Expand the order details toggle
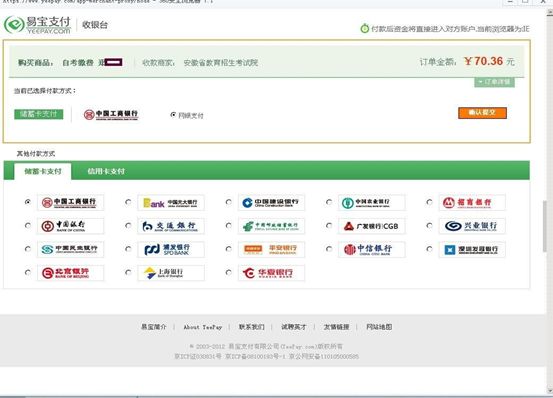 coord(494,82)
